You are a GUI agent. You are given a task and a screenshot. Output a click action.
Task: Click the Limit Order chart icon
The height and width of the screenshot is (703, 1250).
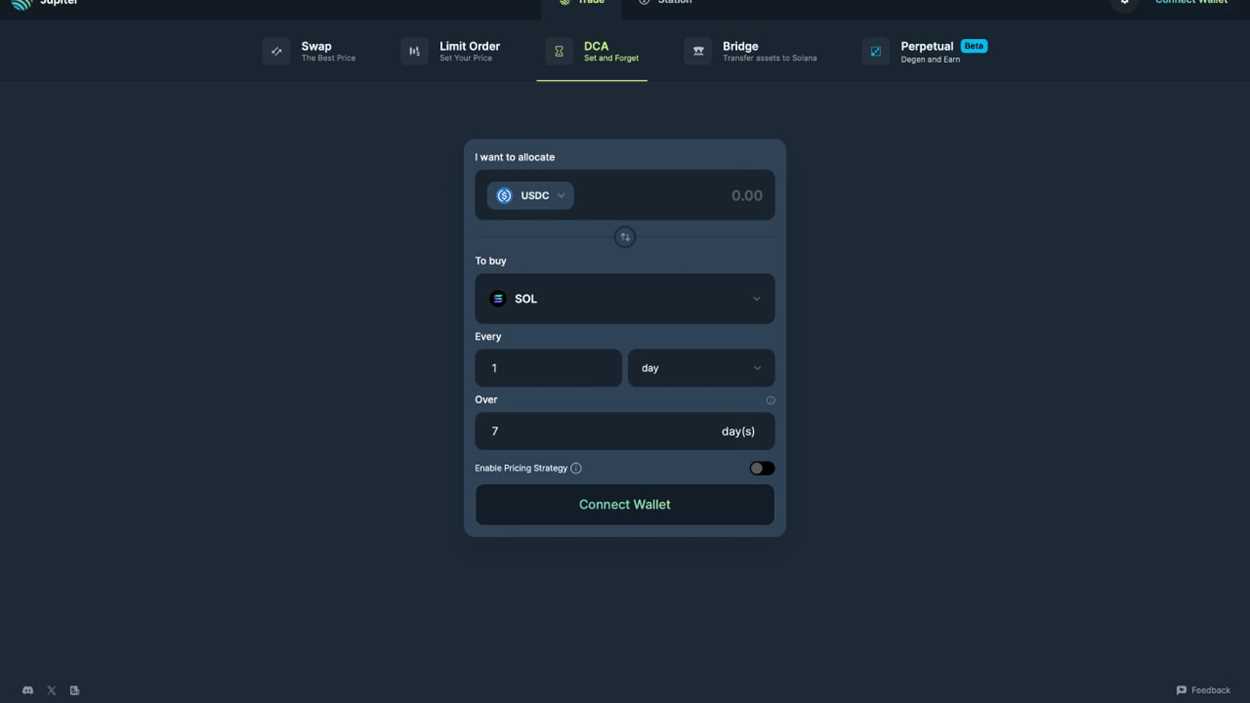pos(414,51)
